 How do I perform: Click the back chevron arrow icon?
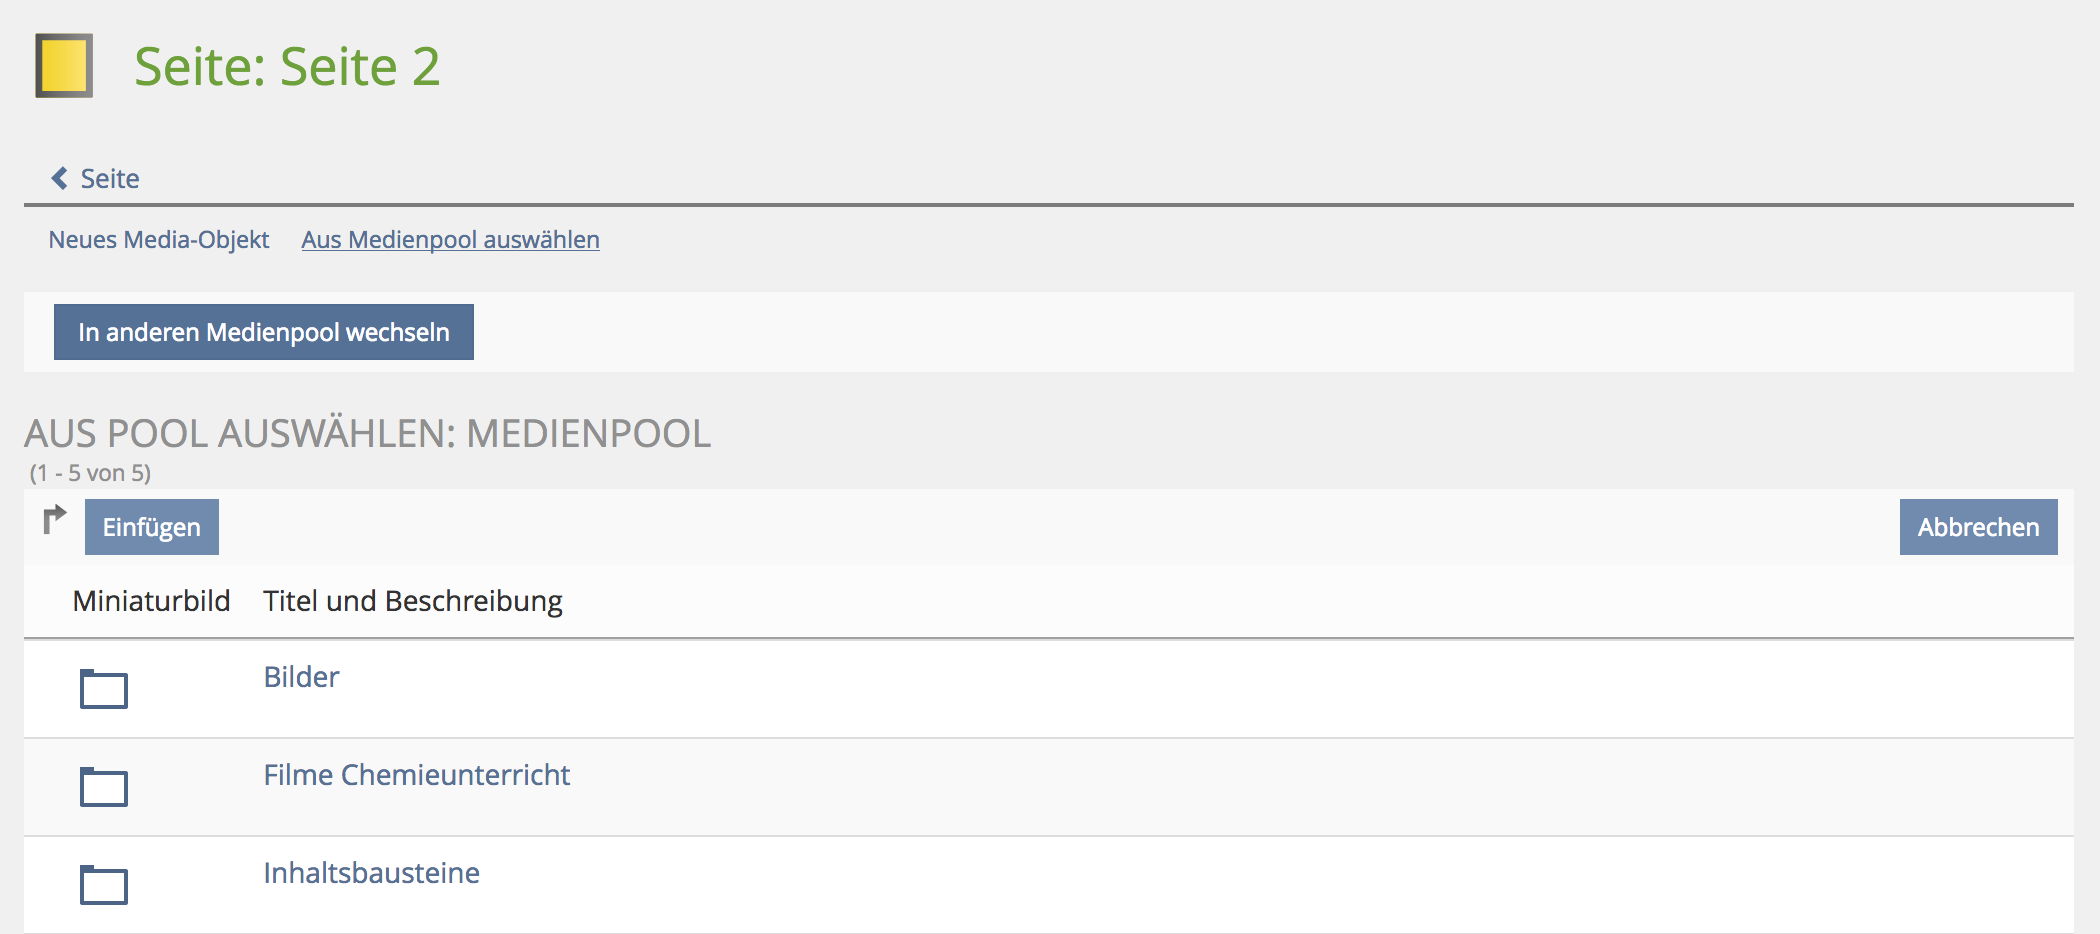60,178
